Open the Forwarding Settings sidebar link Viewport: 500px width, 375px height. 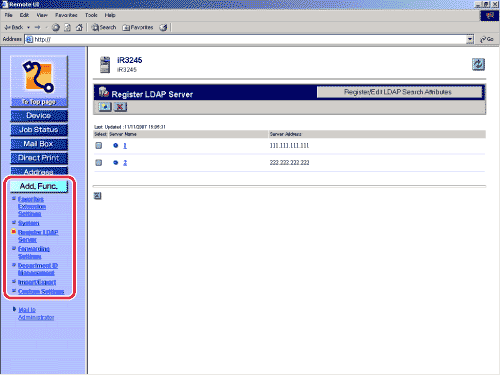click(34, 252)
